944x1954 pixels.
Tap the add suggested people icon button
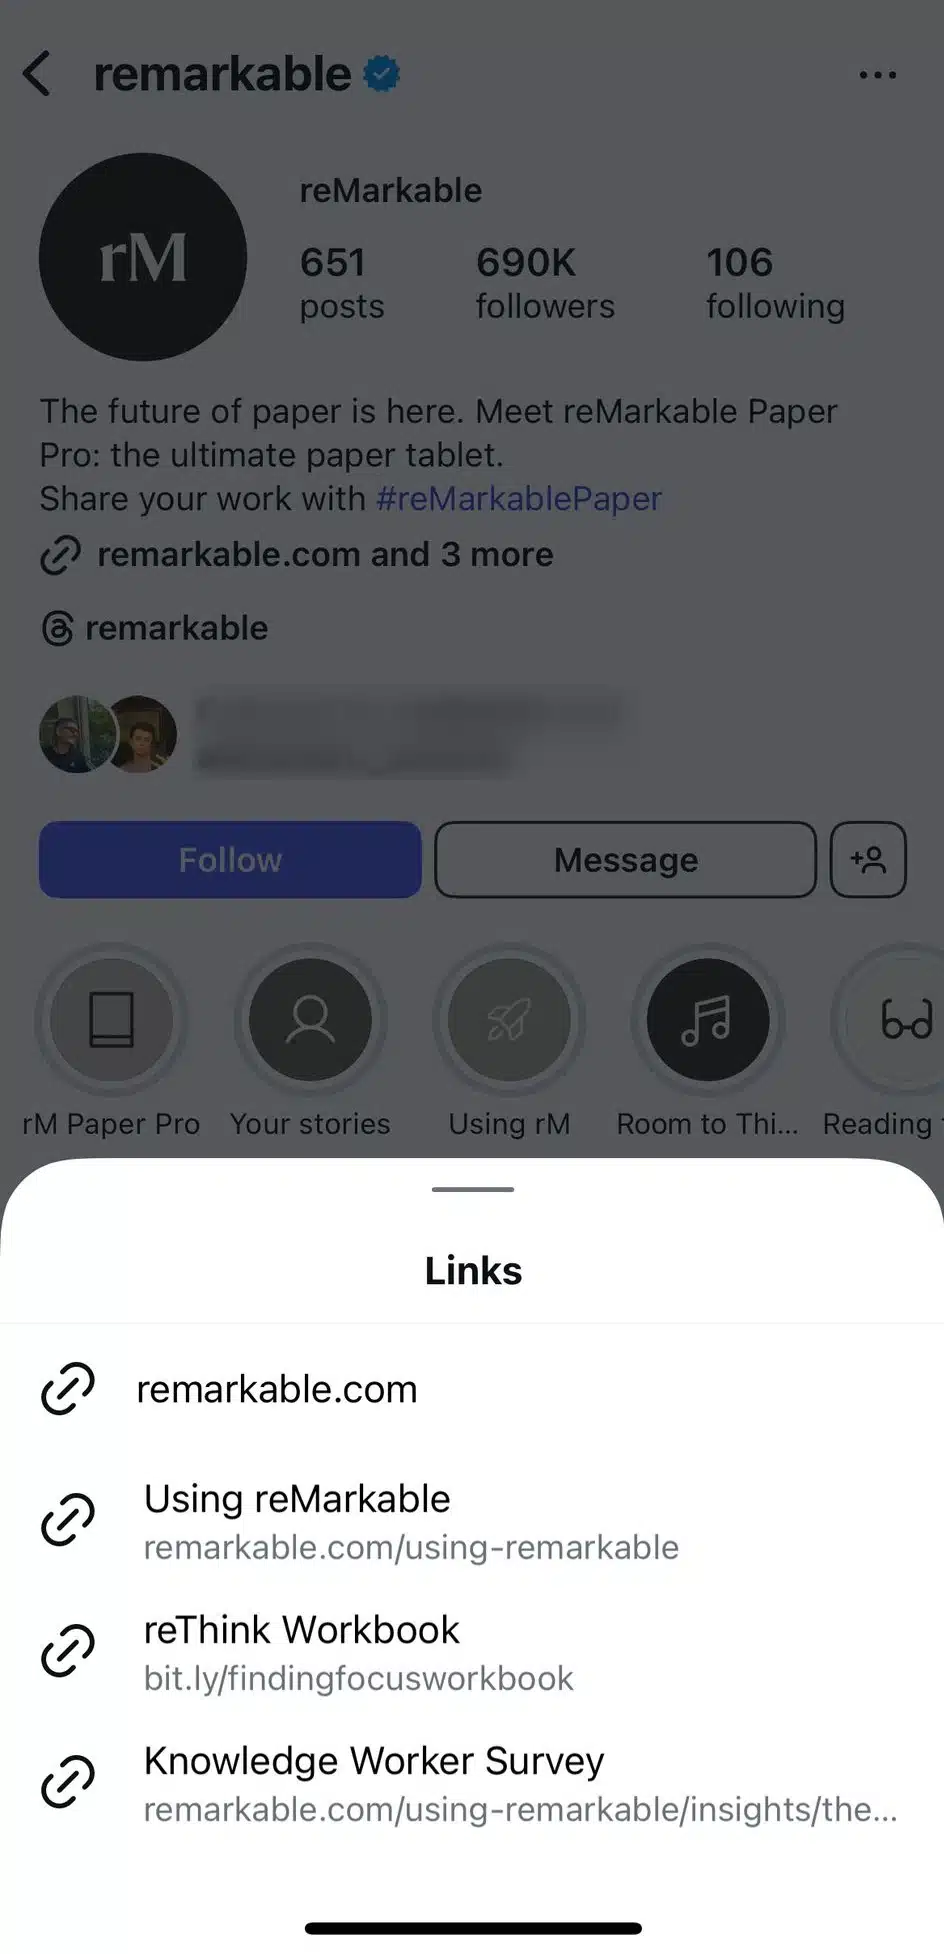(868, 860)
